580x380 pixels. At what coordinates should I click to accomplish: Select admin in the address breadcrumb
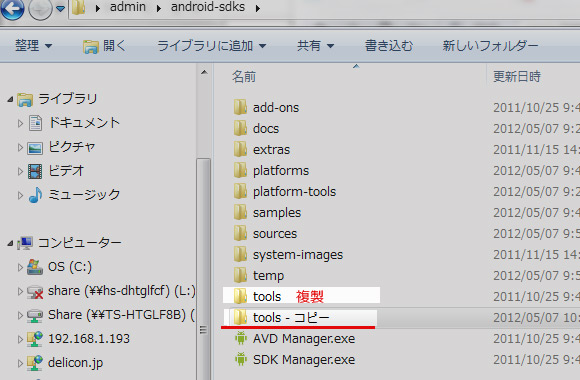pos(128,7)
